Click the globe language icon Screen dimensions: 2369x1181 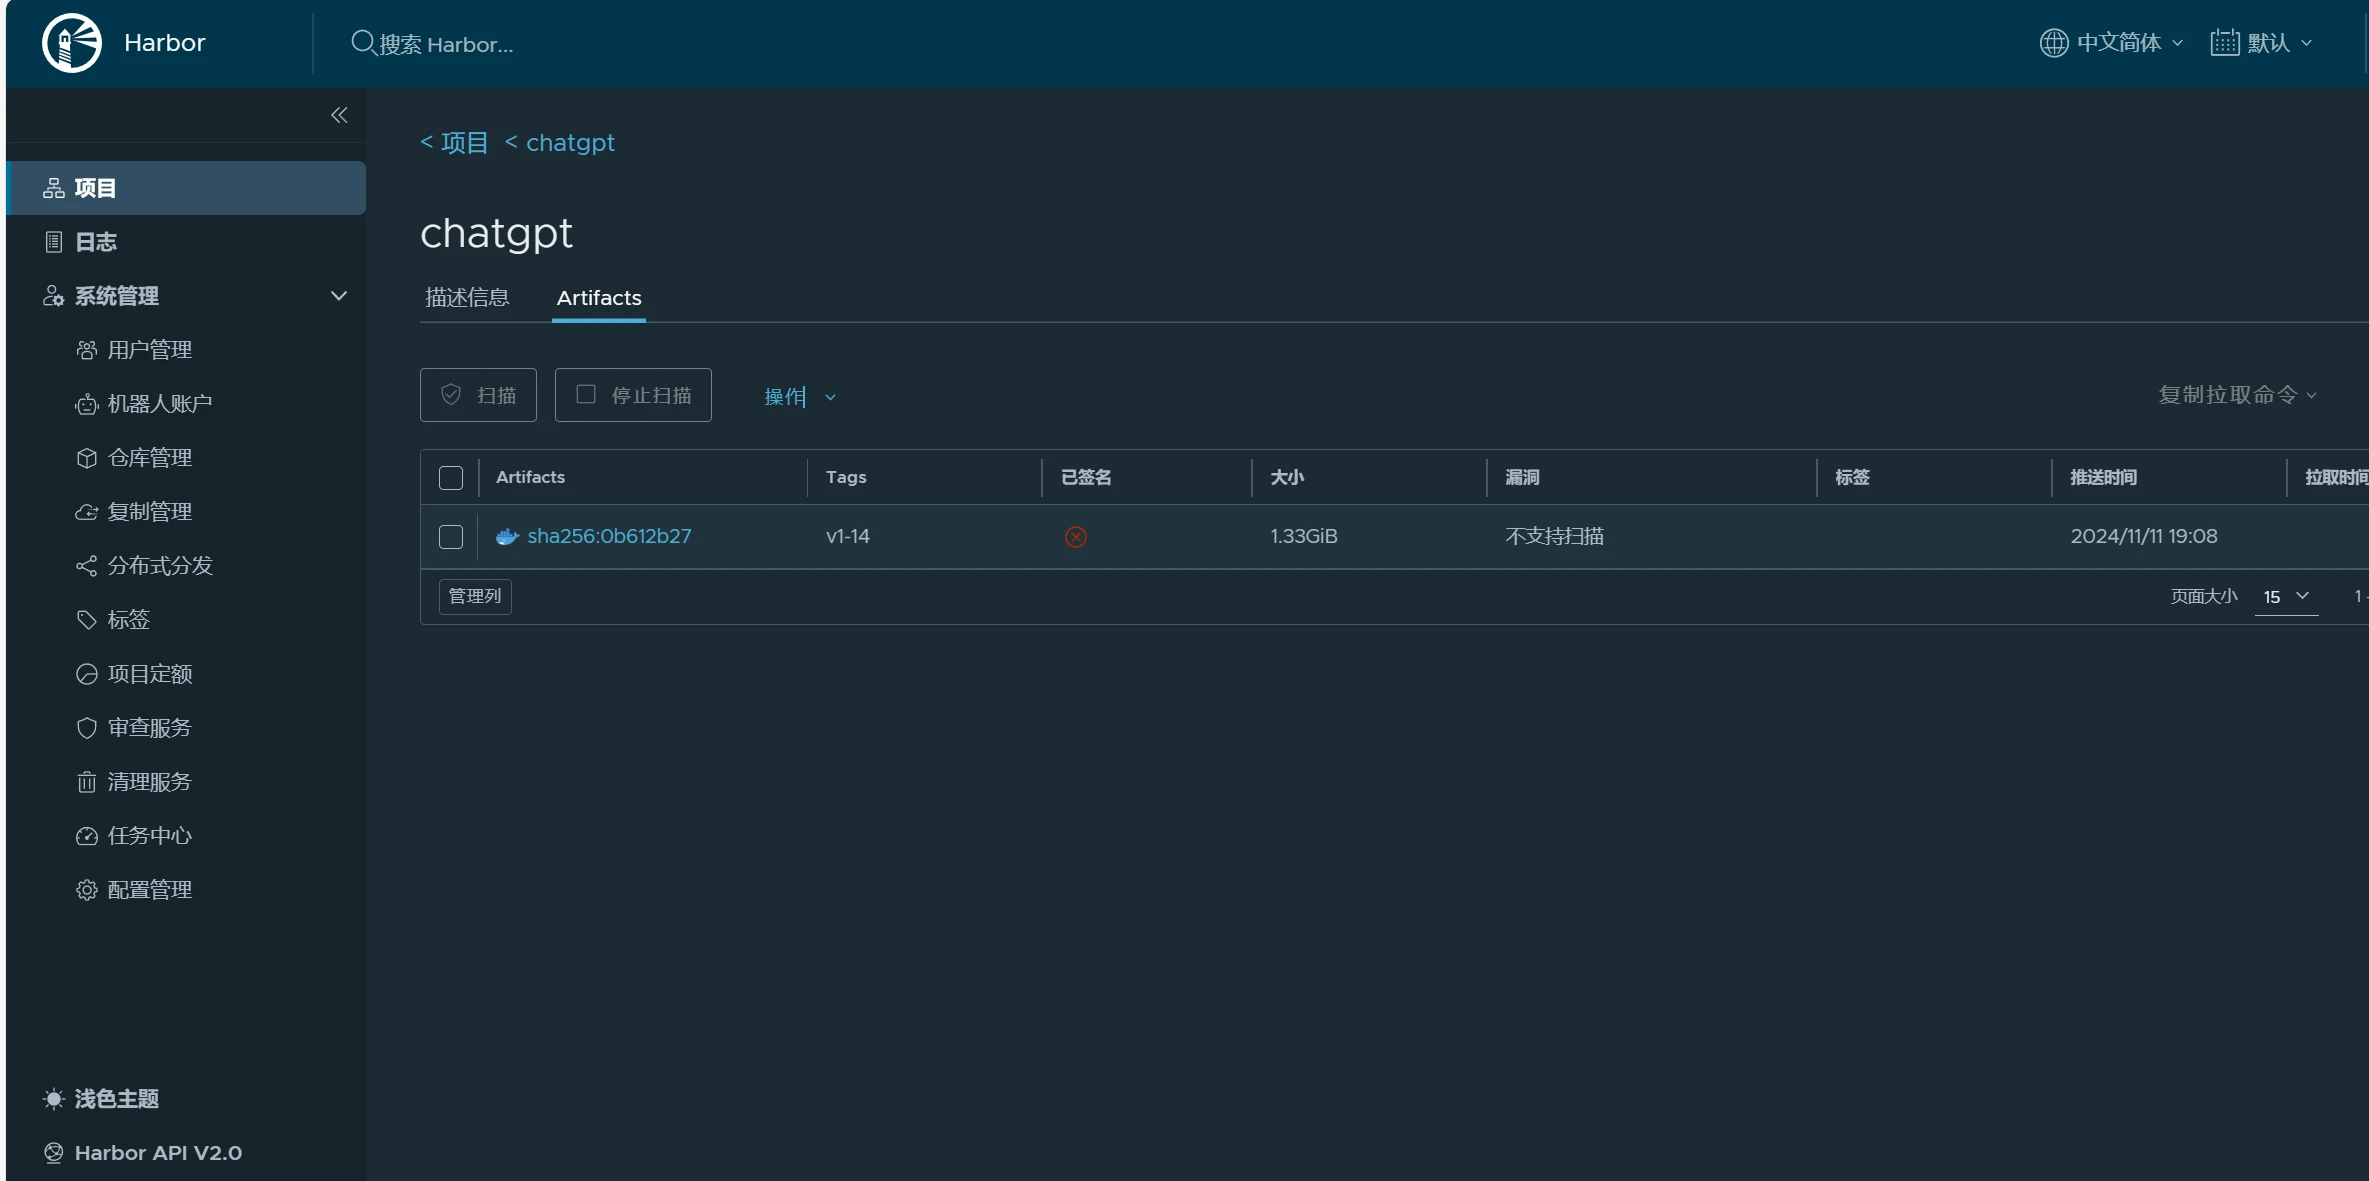pyautogui.click(x=2053, y=43)
